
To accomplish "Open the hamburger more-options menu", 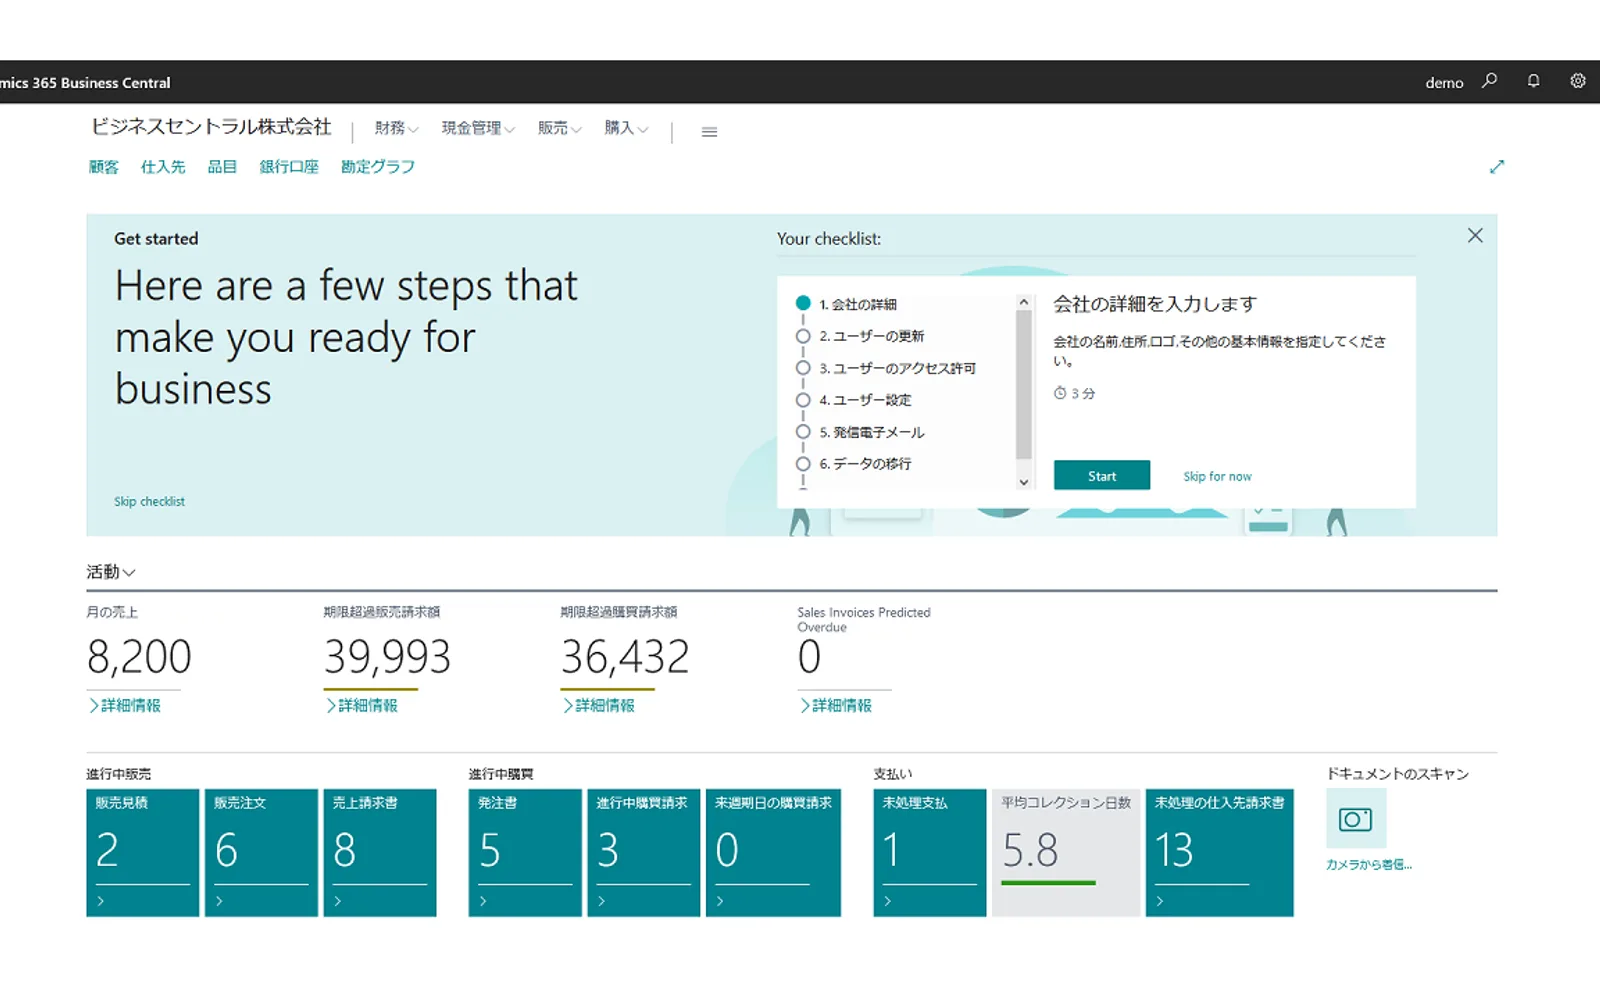I will [709, 132].
